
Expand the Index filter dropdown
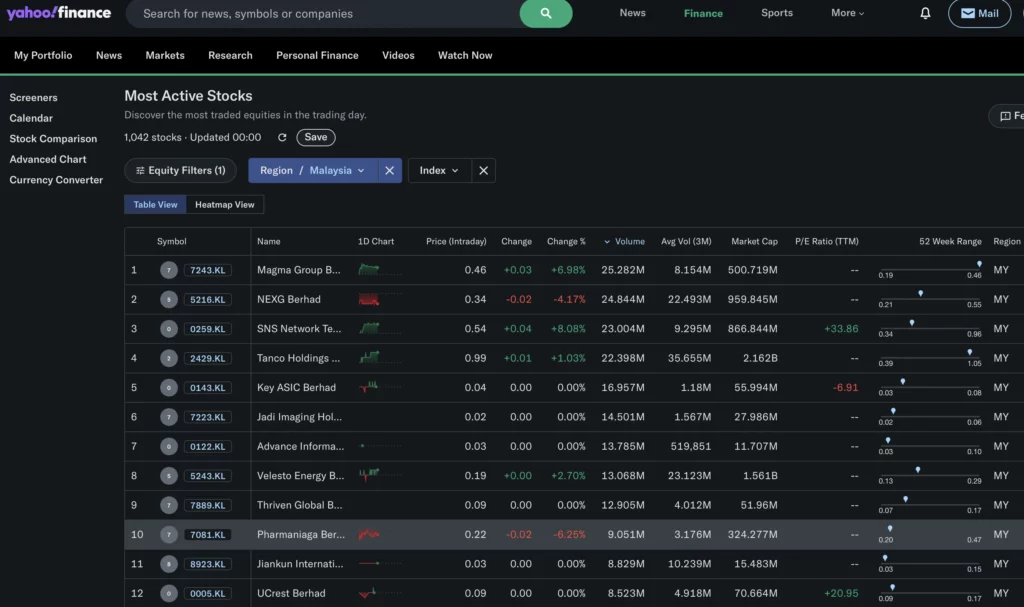pos(439,171)
